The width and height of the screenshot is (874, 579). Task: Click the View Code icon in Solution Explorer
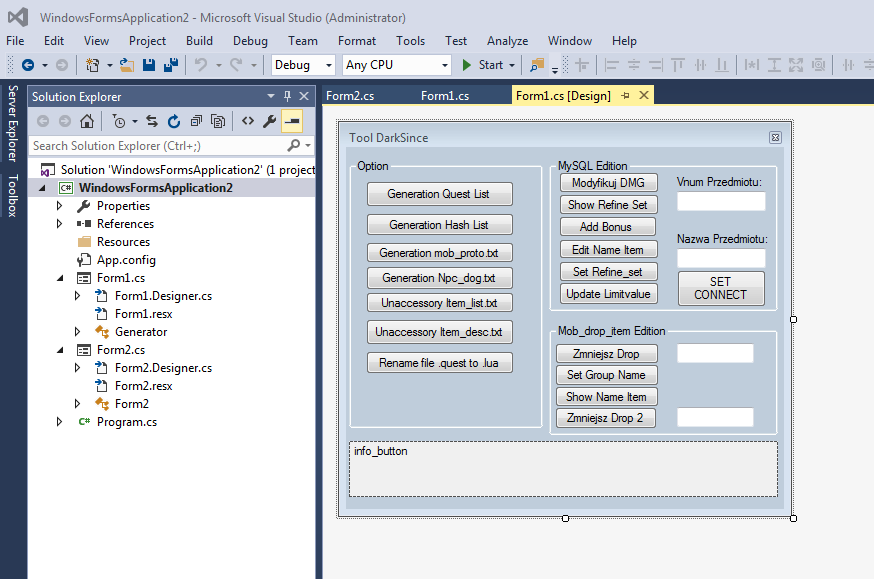(248, 121)
